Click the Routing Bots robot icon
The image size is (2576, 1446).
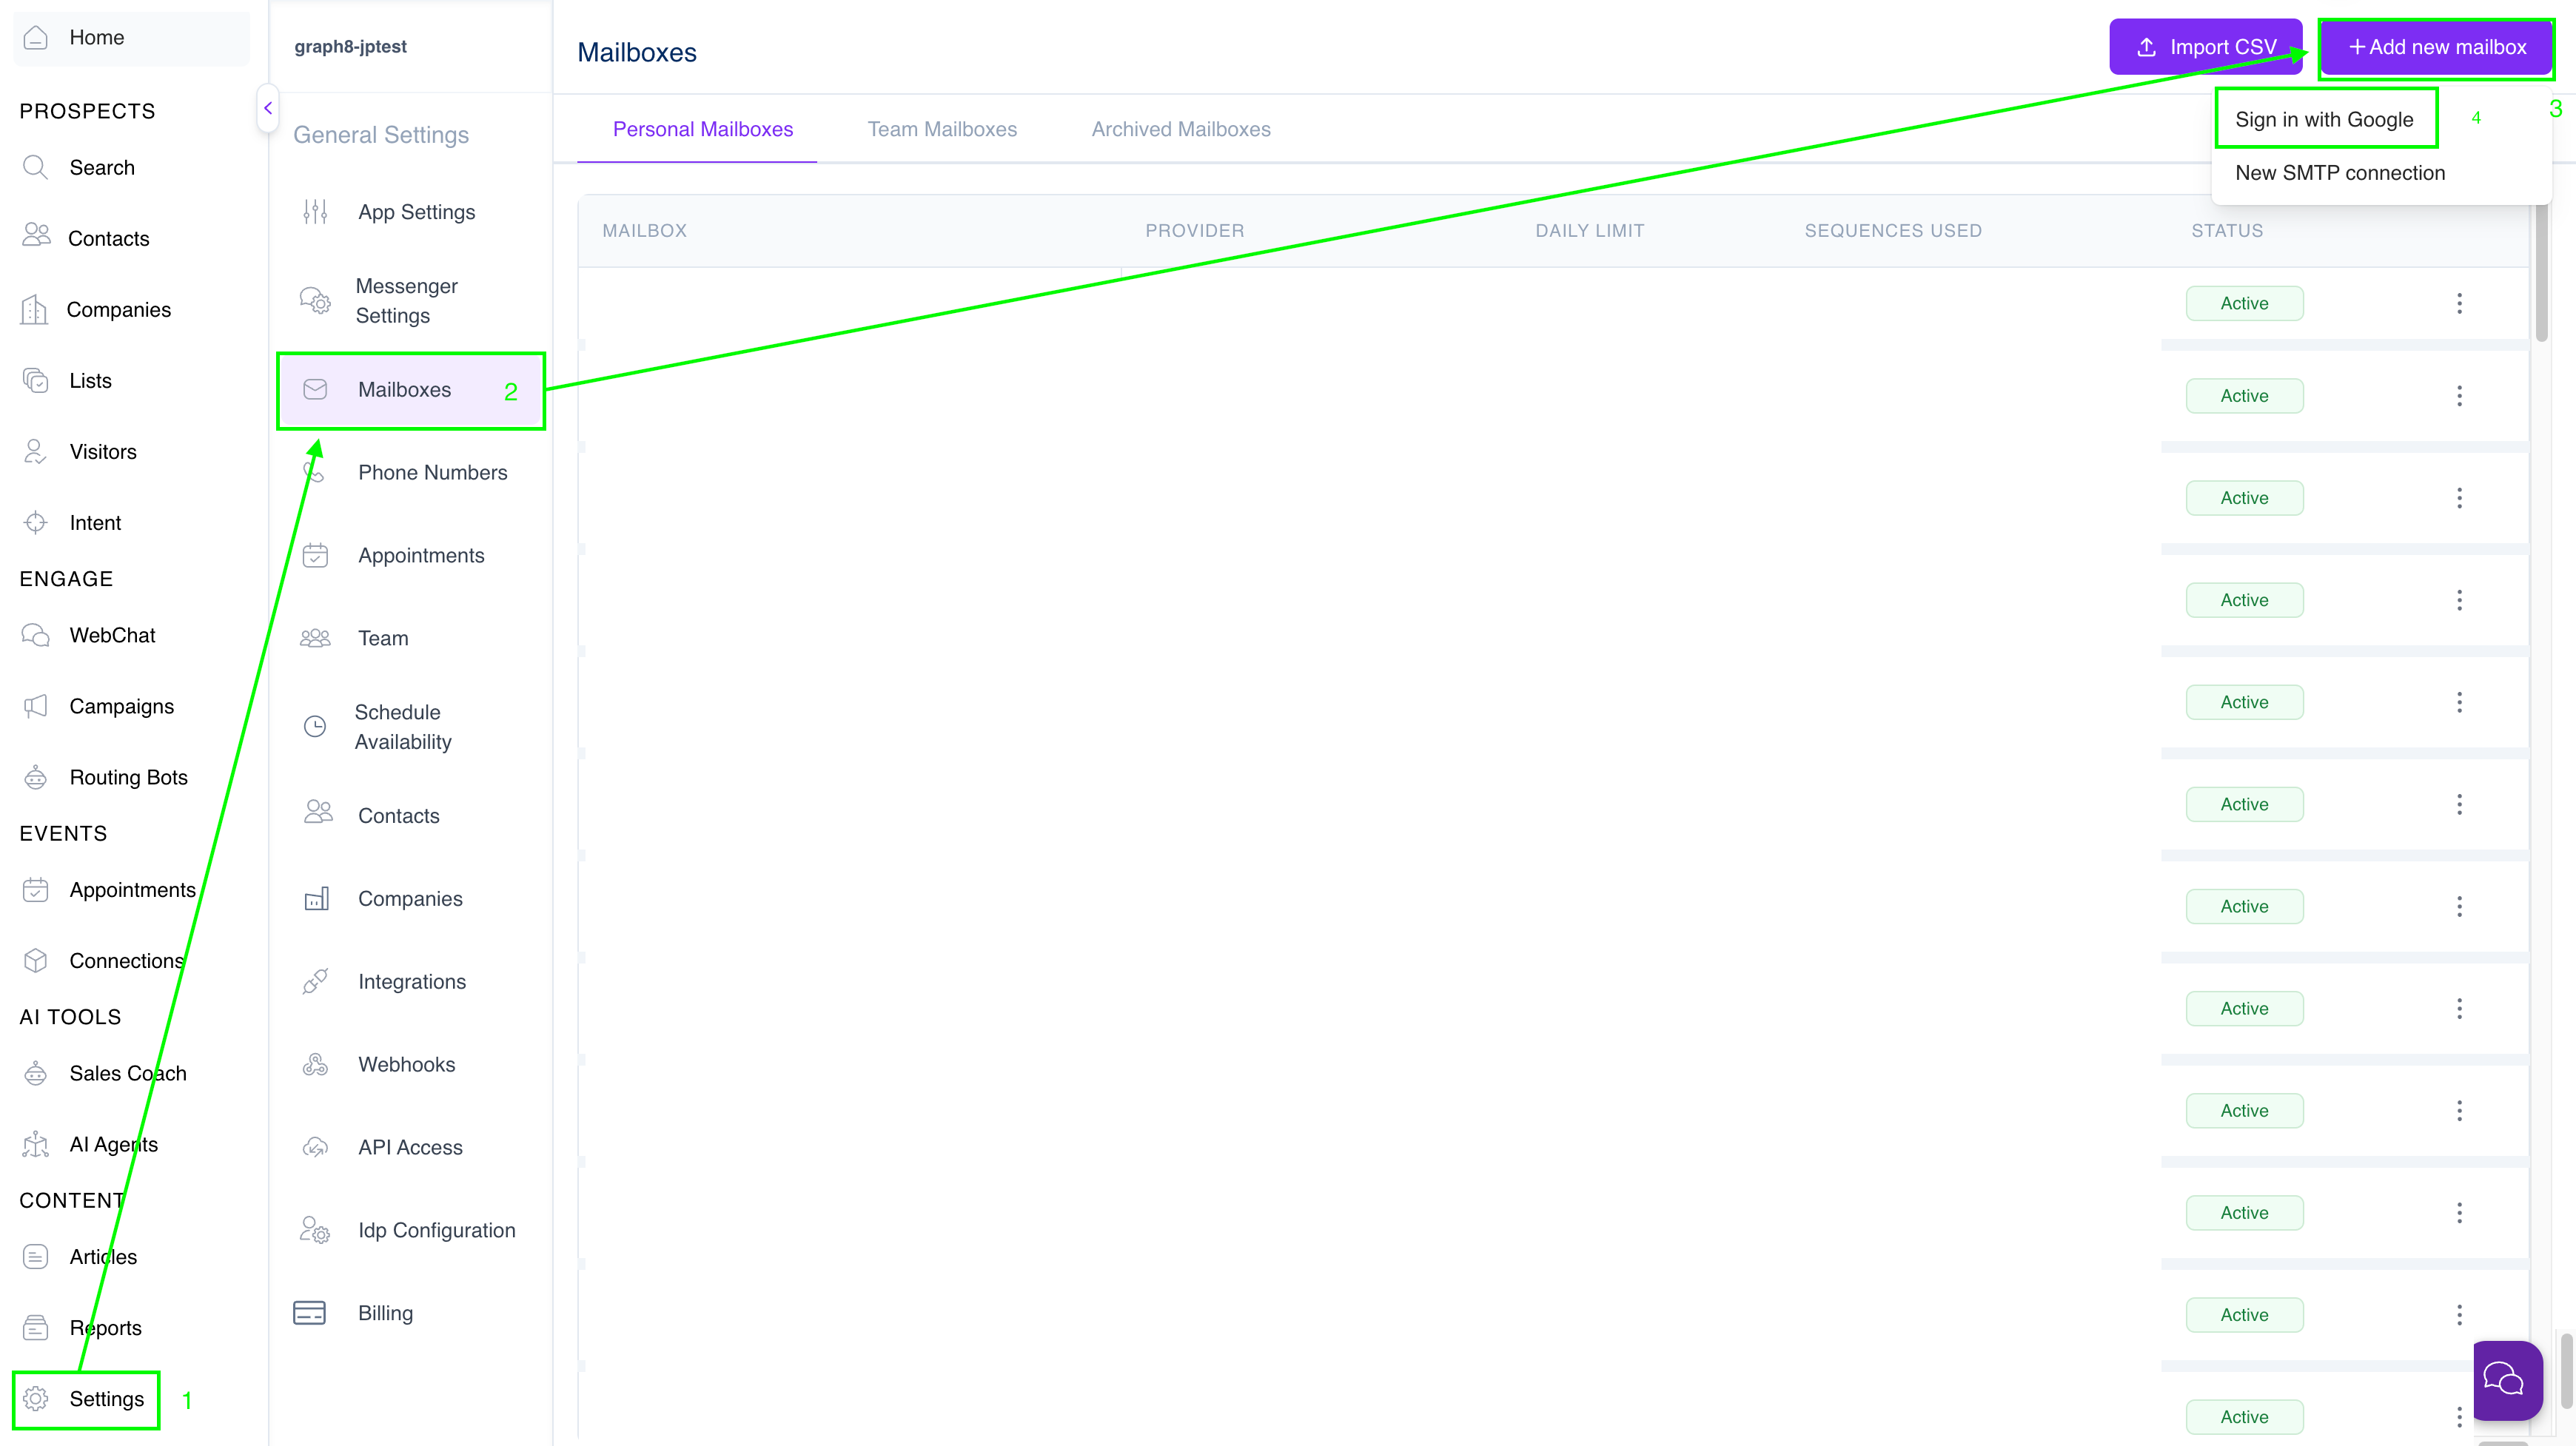(36, 777)
